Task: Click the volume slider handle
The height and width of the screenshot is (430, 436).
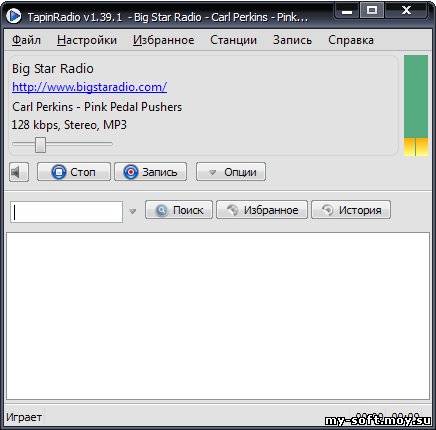Action: pyautogui.click(x=40, y=144)
